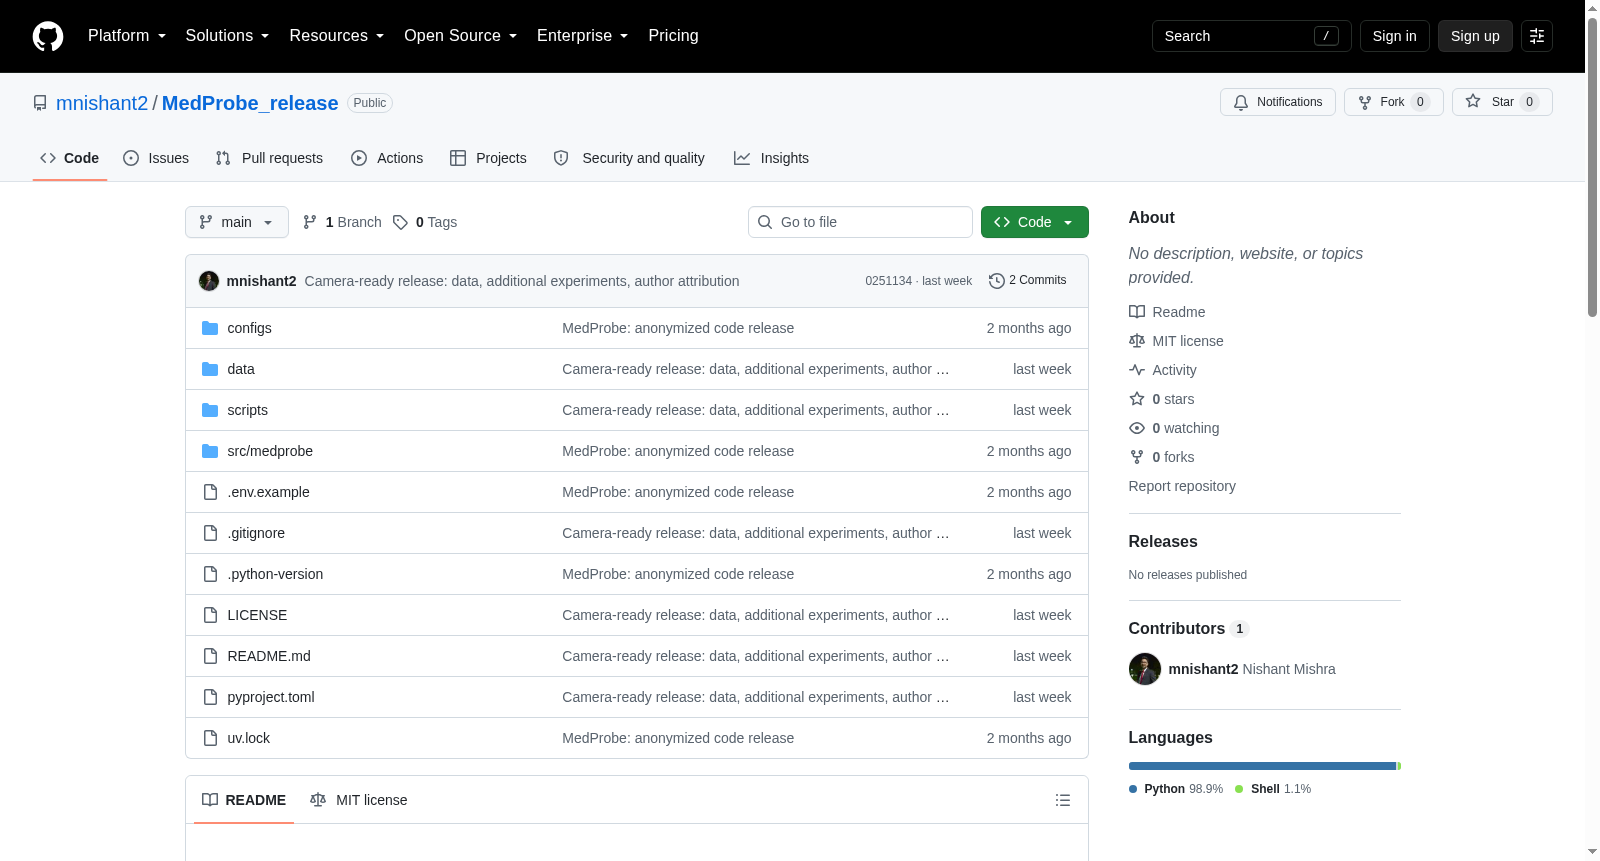Click the Sign up button
Image resolution: width=1600 pixels, height=861 pixels.
pos(1475,36)
